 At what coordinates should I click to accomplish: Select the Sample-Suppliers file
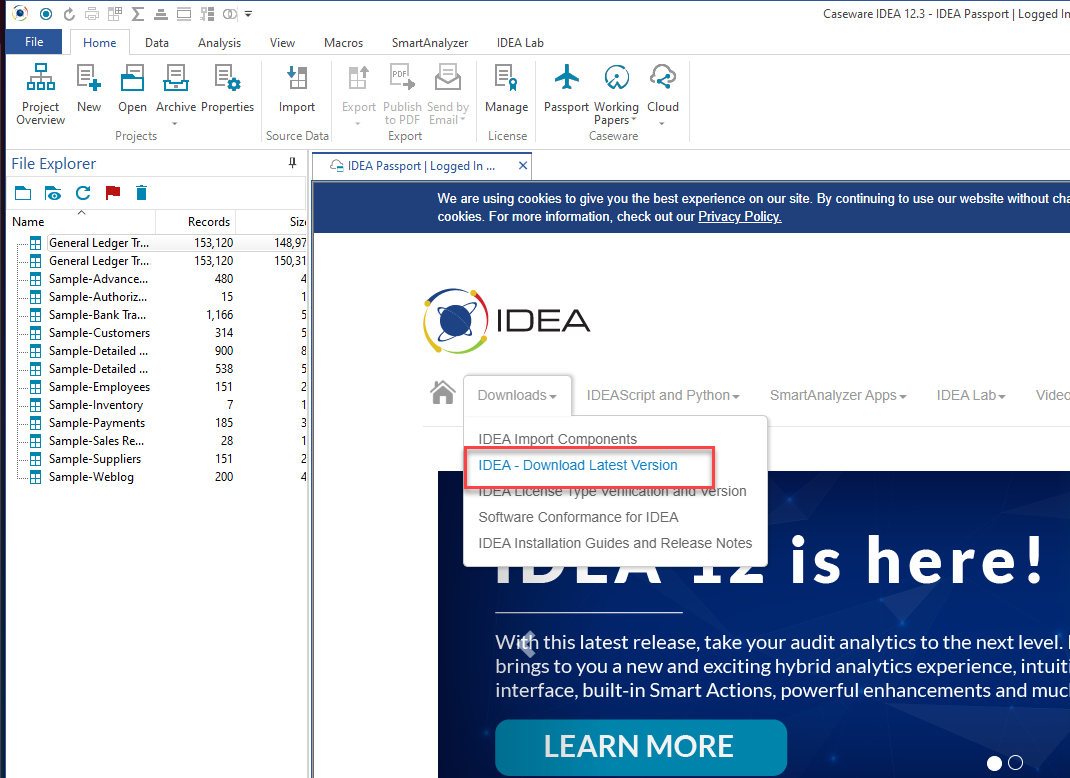coord(95,459)
